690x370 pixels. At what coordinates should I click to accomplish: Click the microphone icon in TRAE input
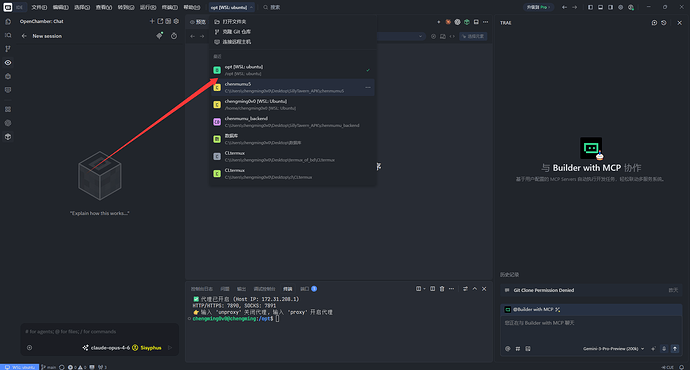[664, 348]
